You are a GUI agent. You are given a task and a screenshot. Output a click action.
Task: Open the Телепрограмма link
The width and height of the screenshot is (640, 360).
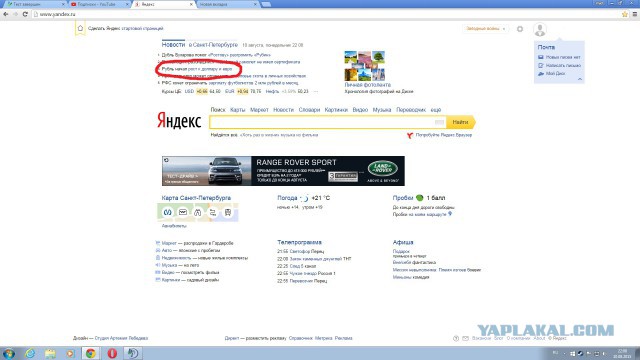click(x=299, y=242)
